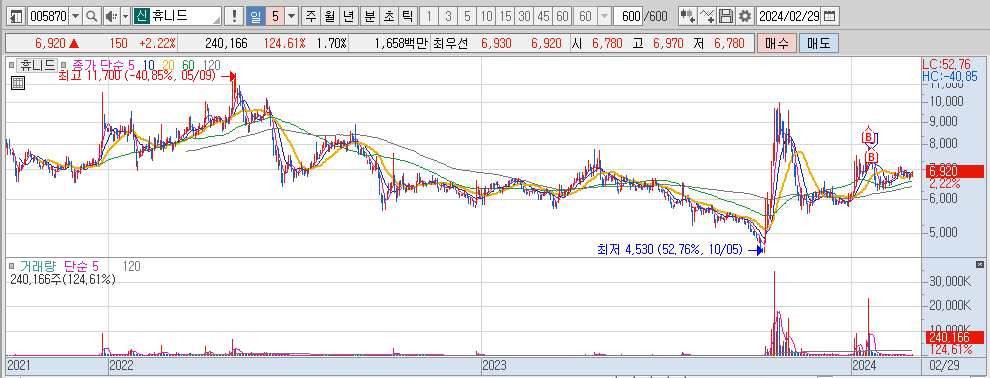Screen dimensions: 990x378
Task: Click the green 60 moving average legend
Action: (188, 64)
